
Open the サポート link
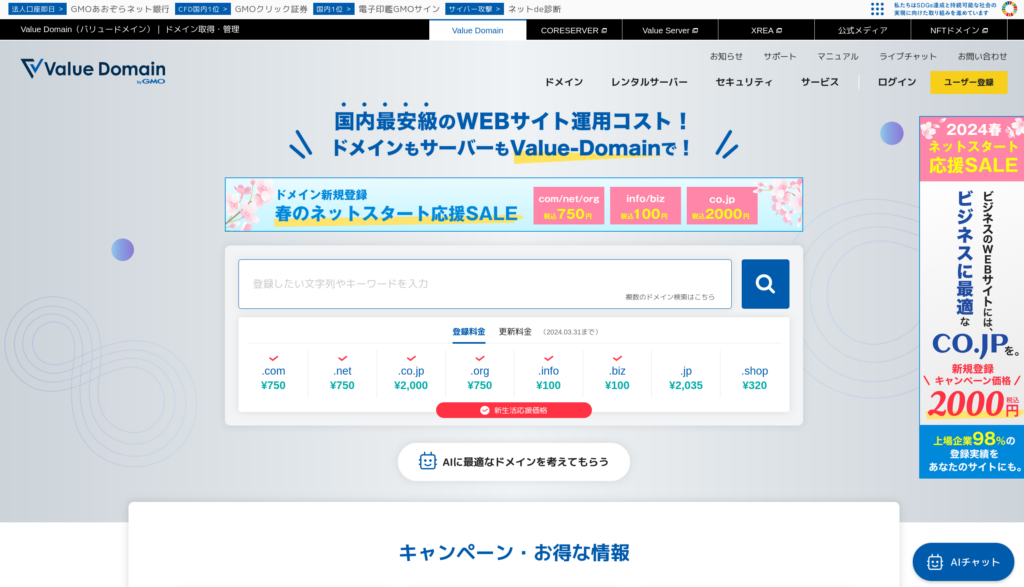coord(780,56)
